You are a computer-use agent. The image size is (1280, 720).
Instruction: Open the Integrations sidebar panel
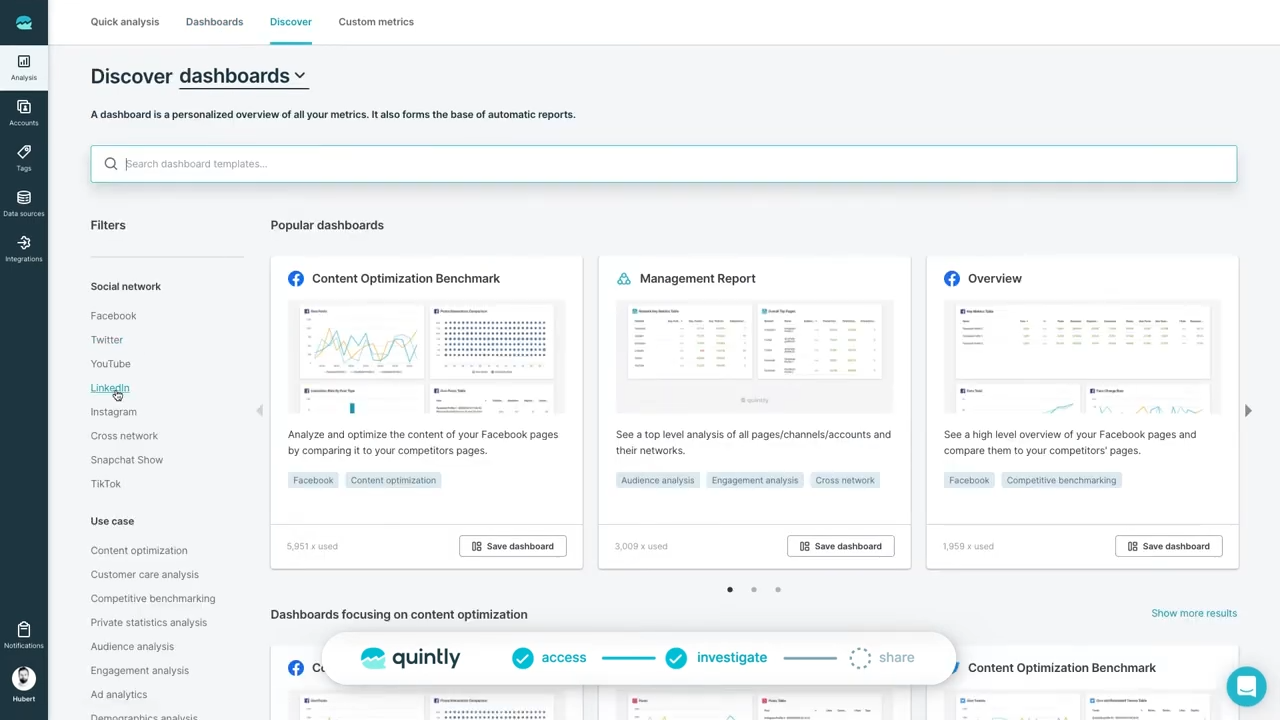[x=23, y=248]
